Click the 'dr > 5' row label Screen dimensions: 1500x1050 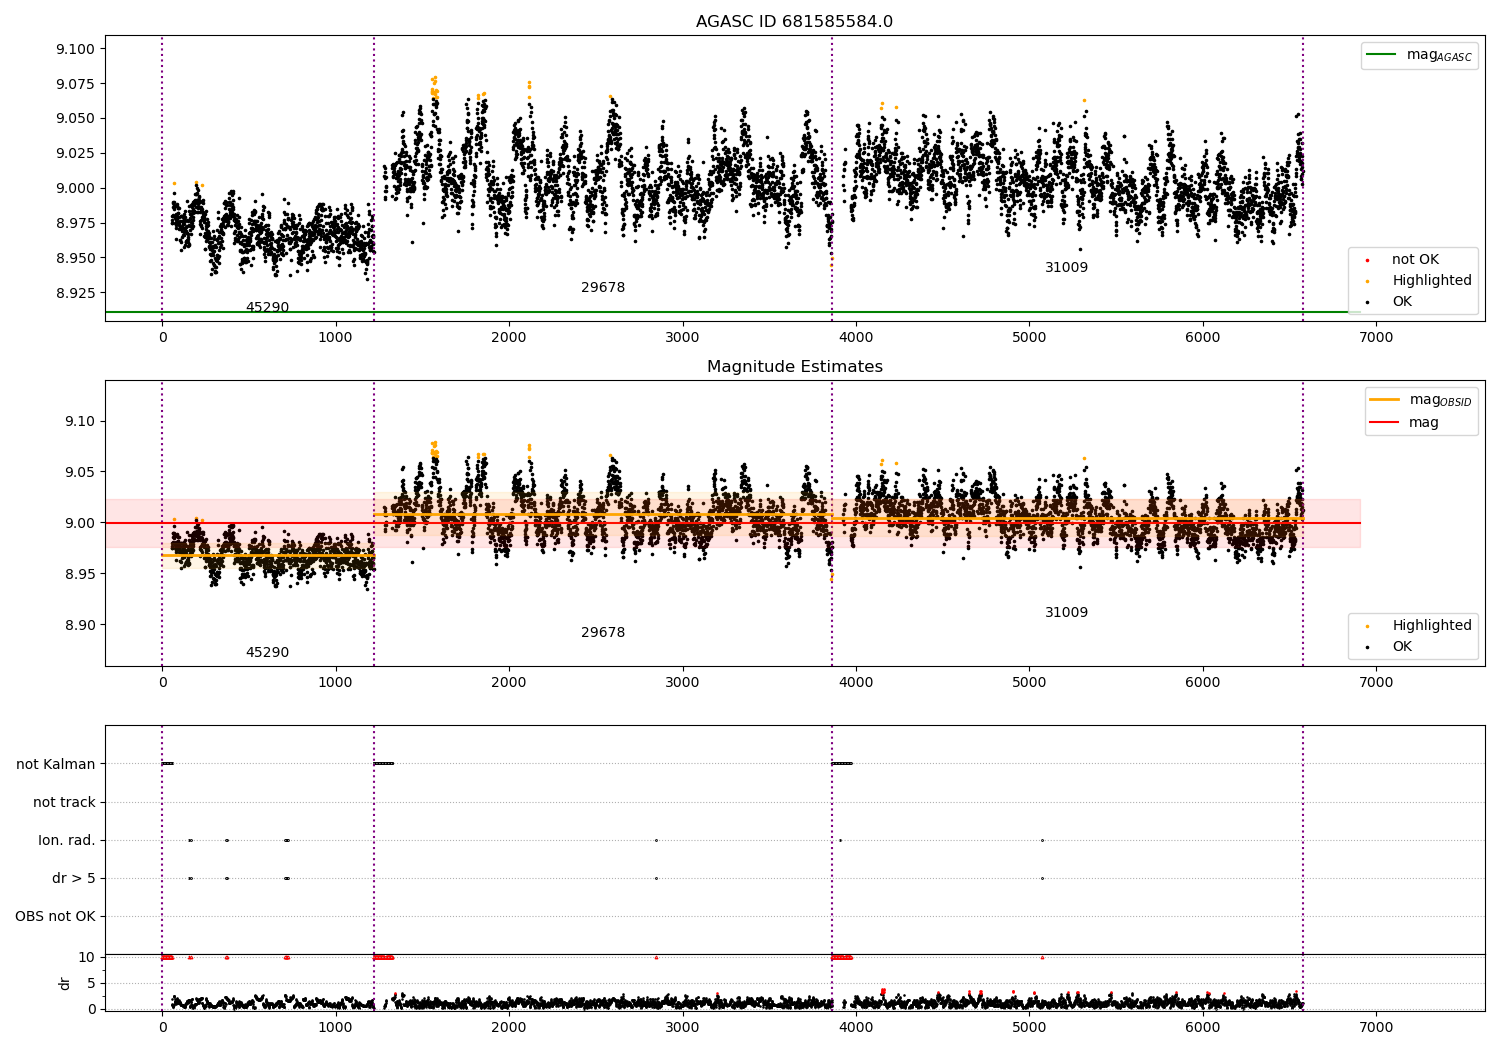click(x=74, y=879)
